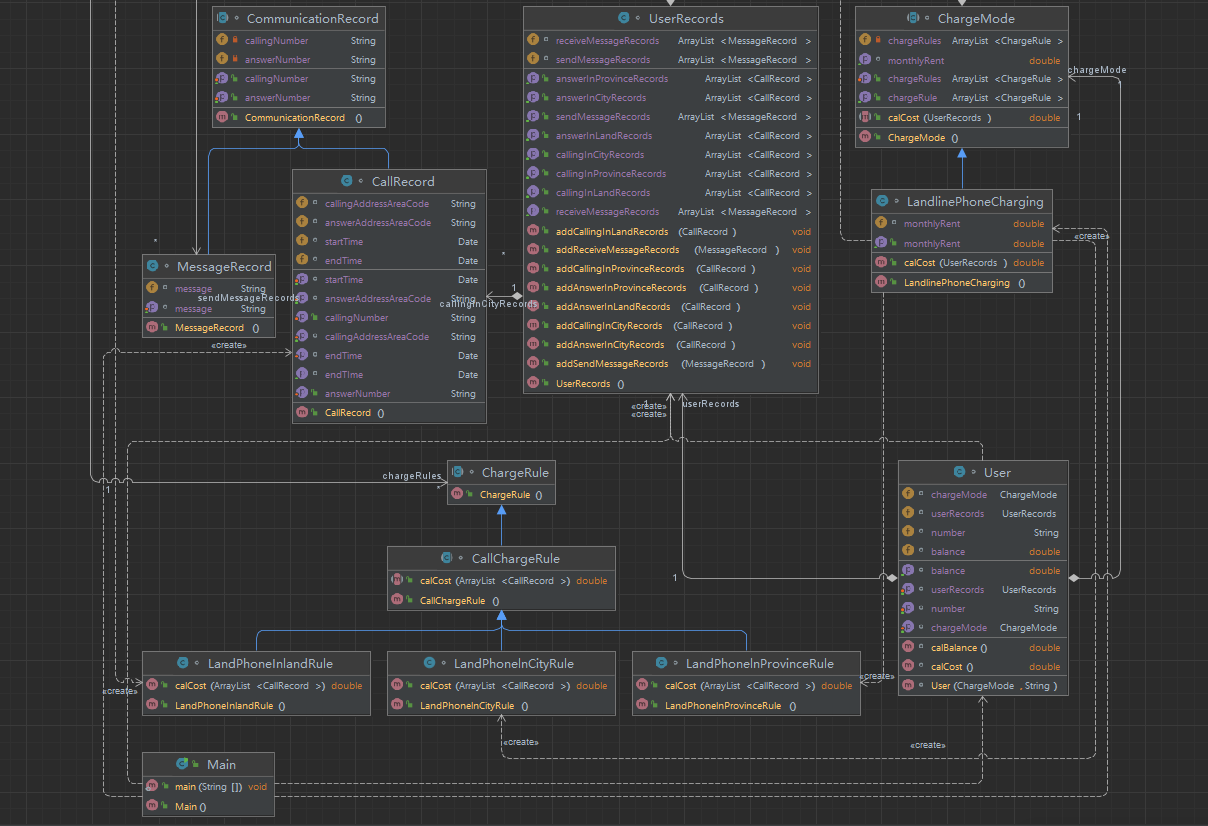This screenshot has width=1208, height=826.
Task: Select the answerNumber property in CallRecord
Action: coord(389,394)
